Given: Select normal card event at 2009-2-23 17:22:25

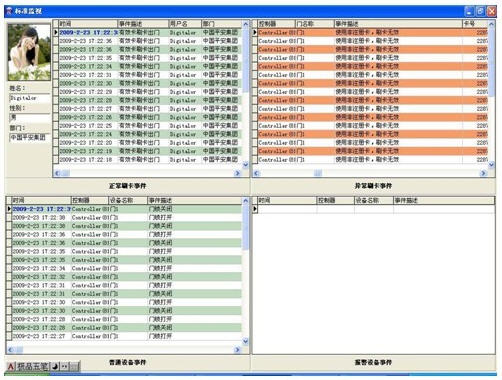Looking at the screenshot, I should point(151,126).
